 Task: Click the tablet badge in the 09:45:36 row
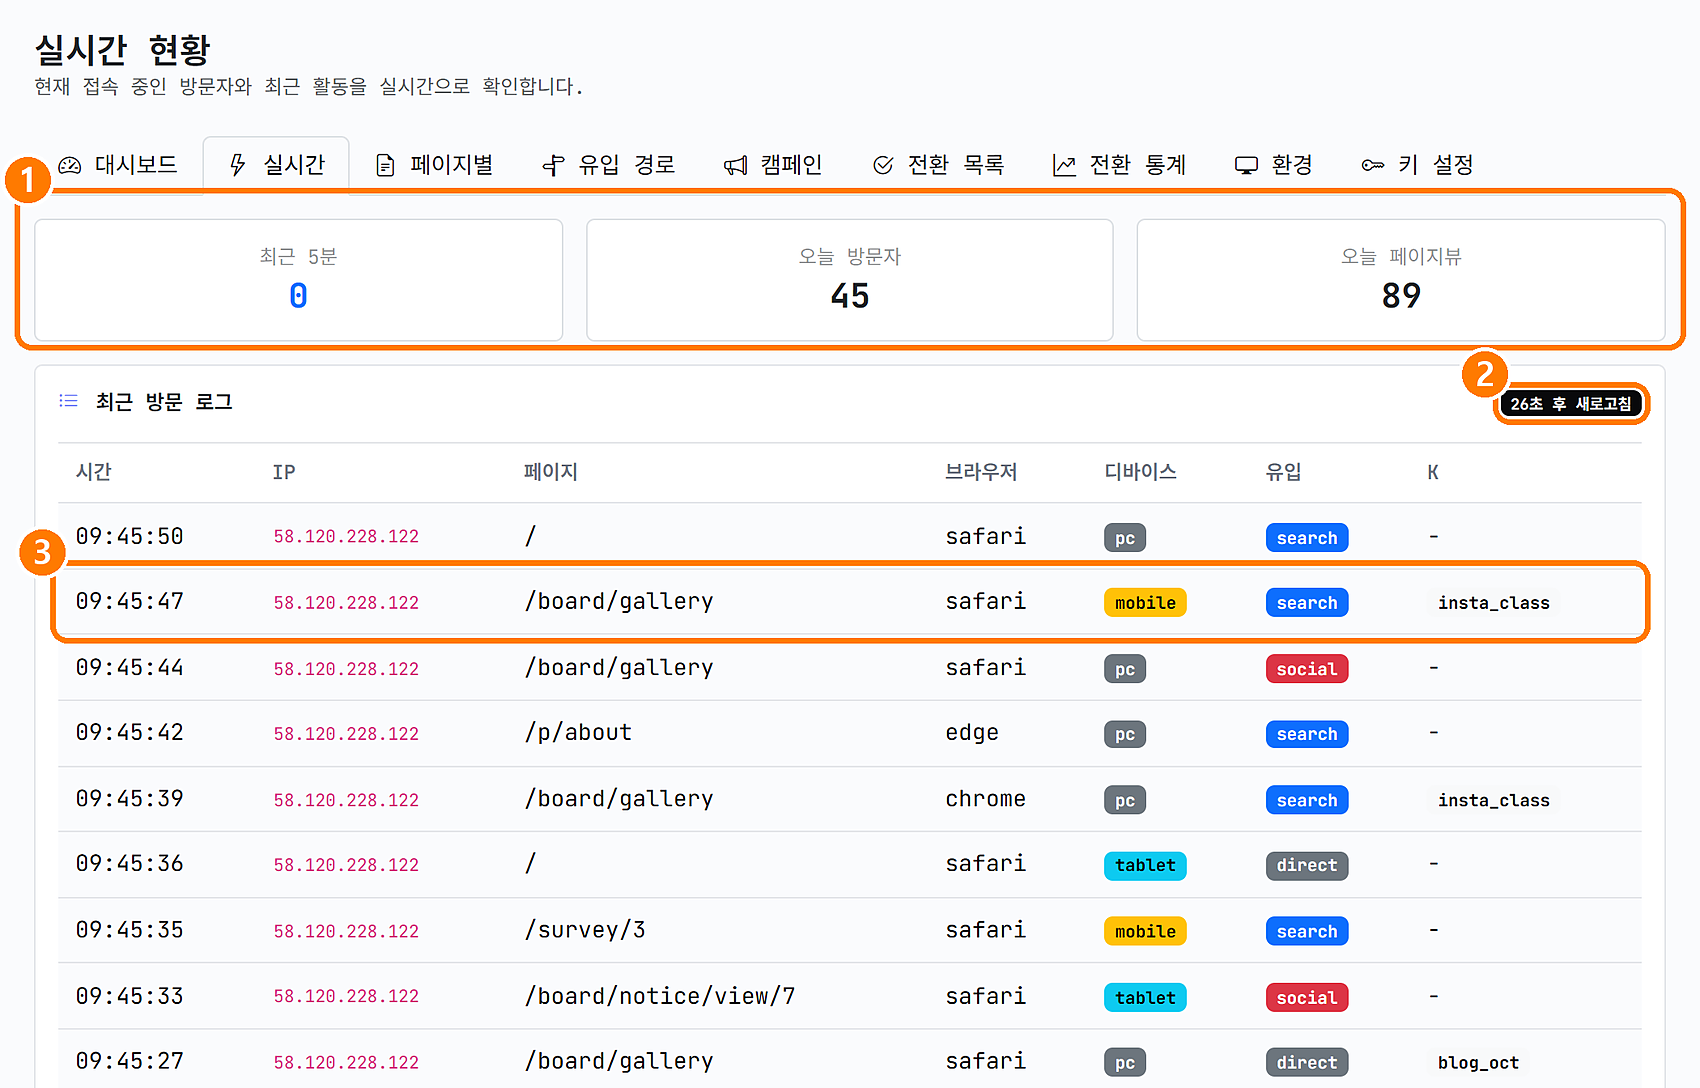1145,866
